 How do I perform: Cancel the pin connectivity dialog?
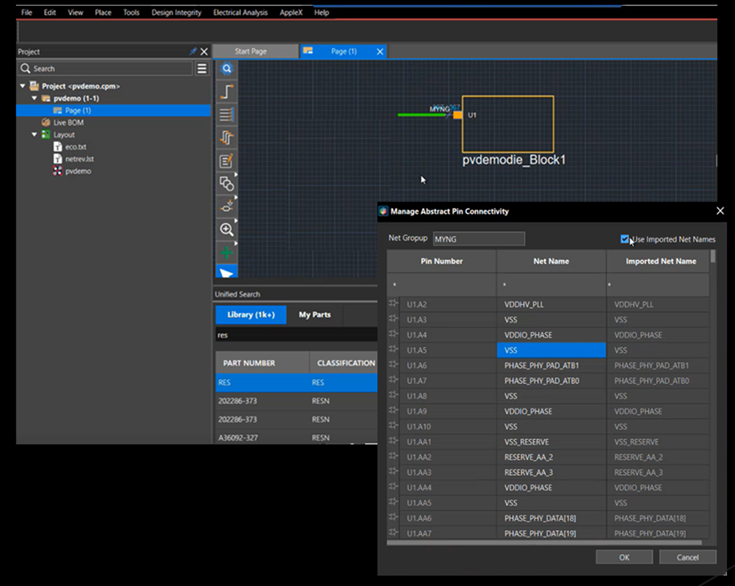point(687,557)
